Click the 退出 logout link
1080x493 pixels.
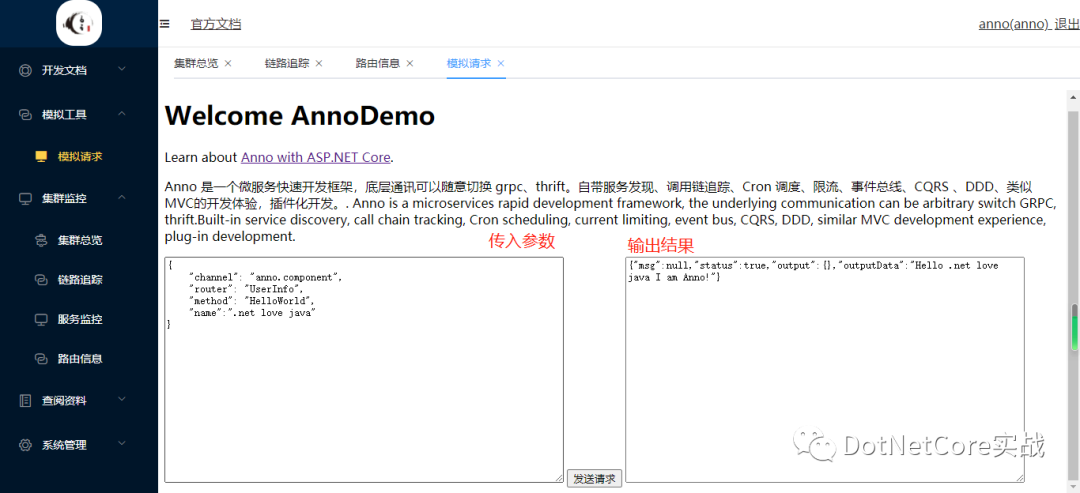[1067, 25]
